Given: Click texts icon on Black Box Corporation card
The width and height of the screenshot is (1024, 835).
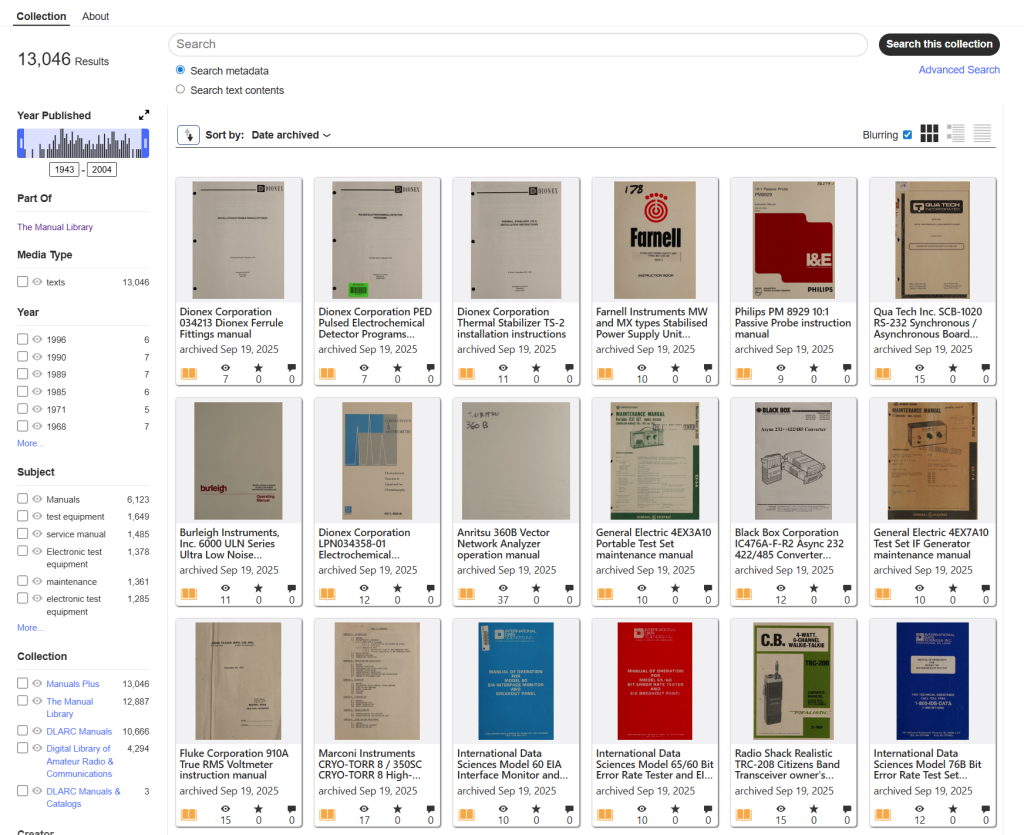Looking at the screenshot, I should [x=744, y=593].
